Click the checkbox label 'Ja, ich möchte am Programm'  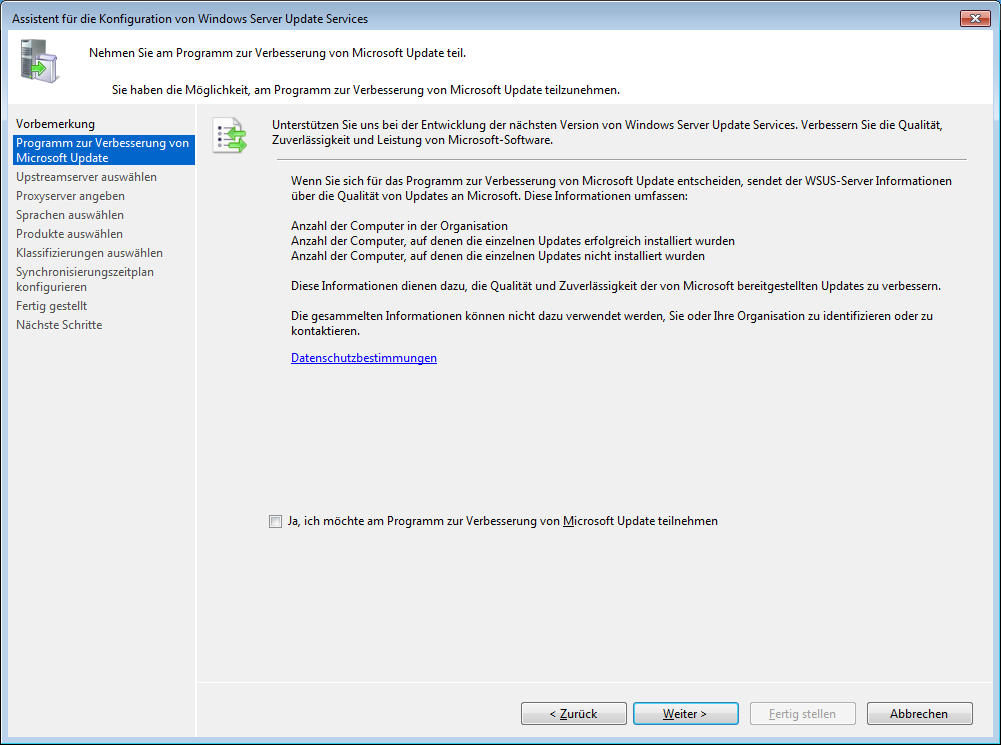(502, 522)
